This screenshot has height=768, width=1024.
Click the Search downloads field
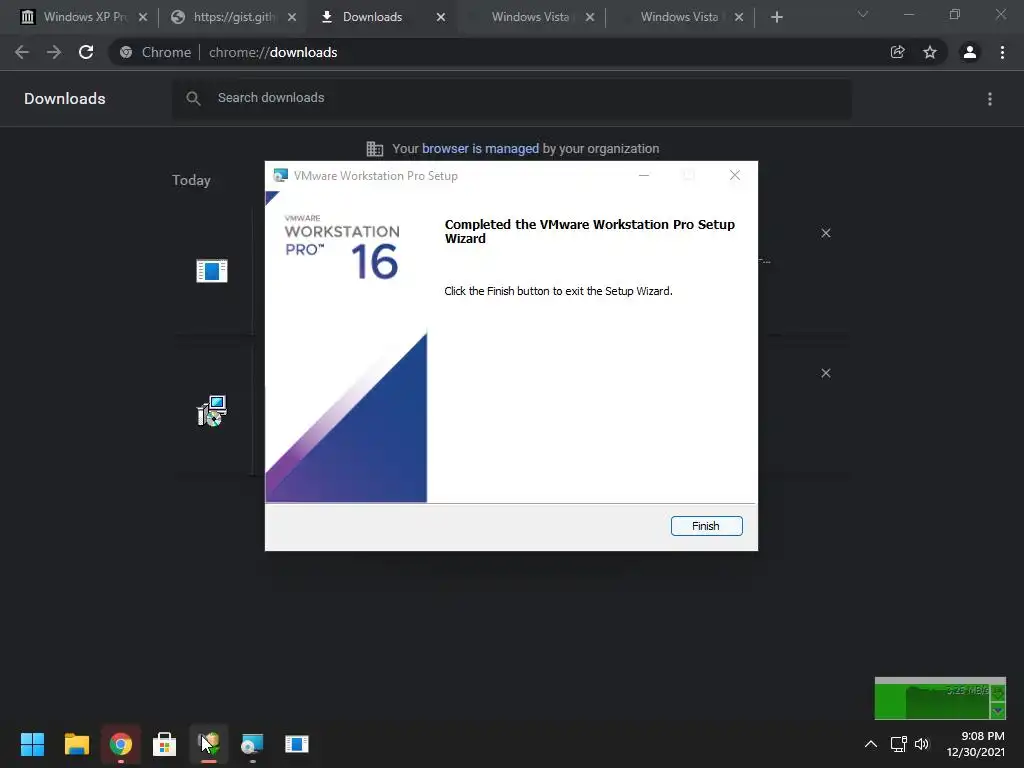tap(512, 98)
